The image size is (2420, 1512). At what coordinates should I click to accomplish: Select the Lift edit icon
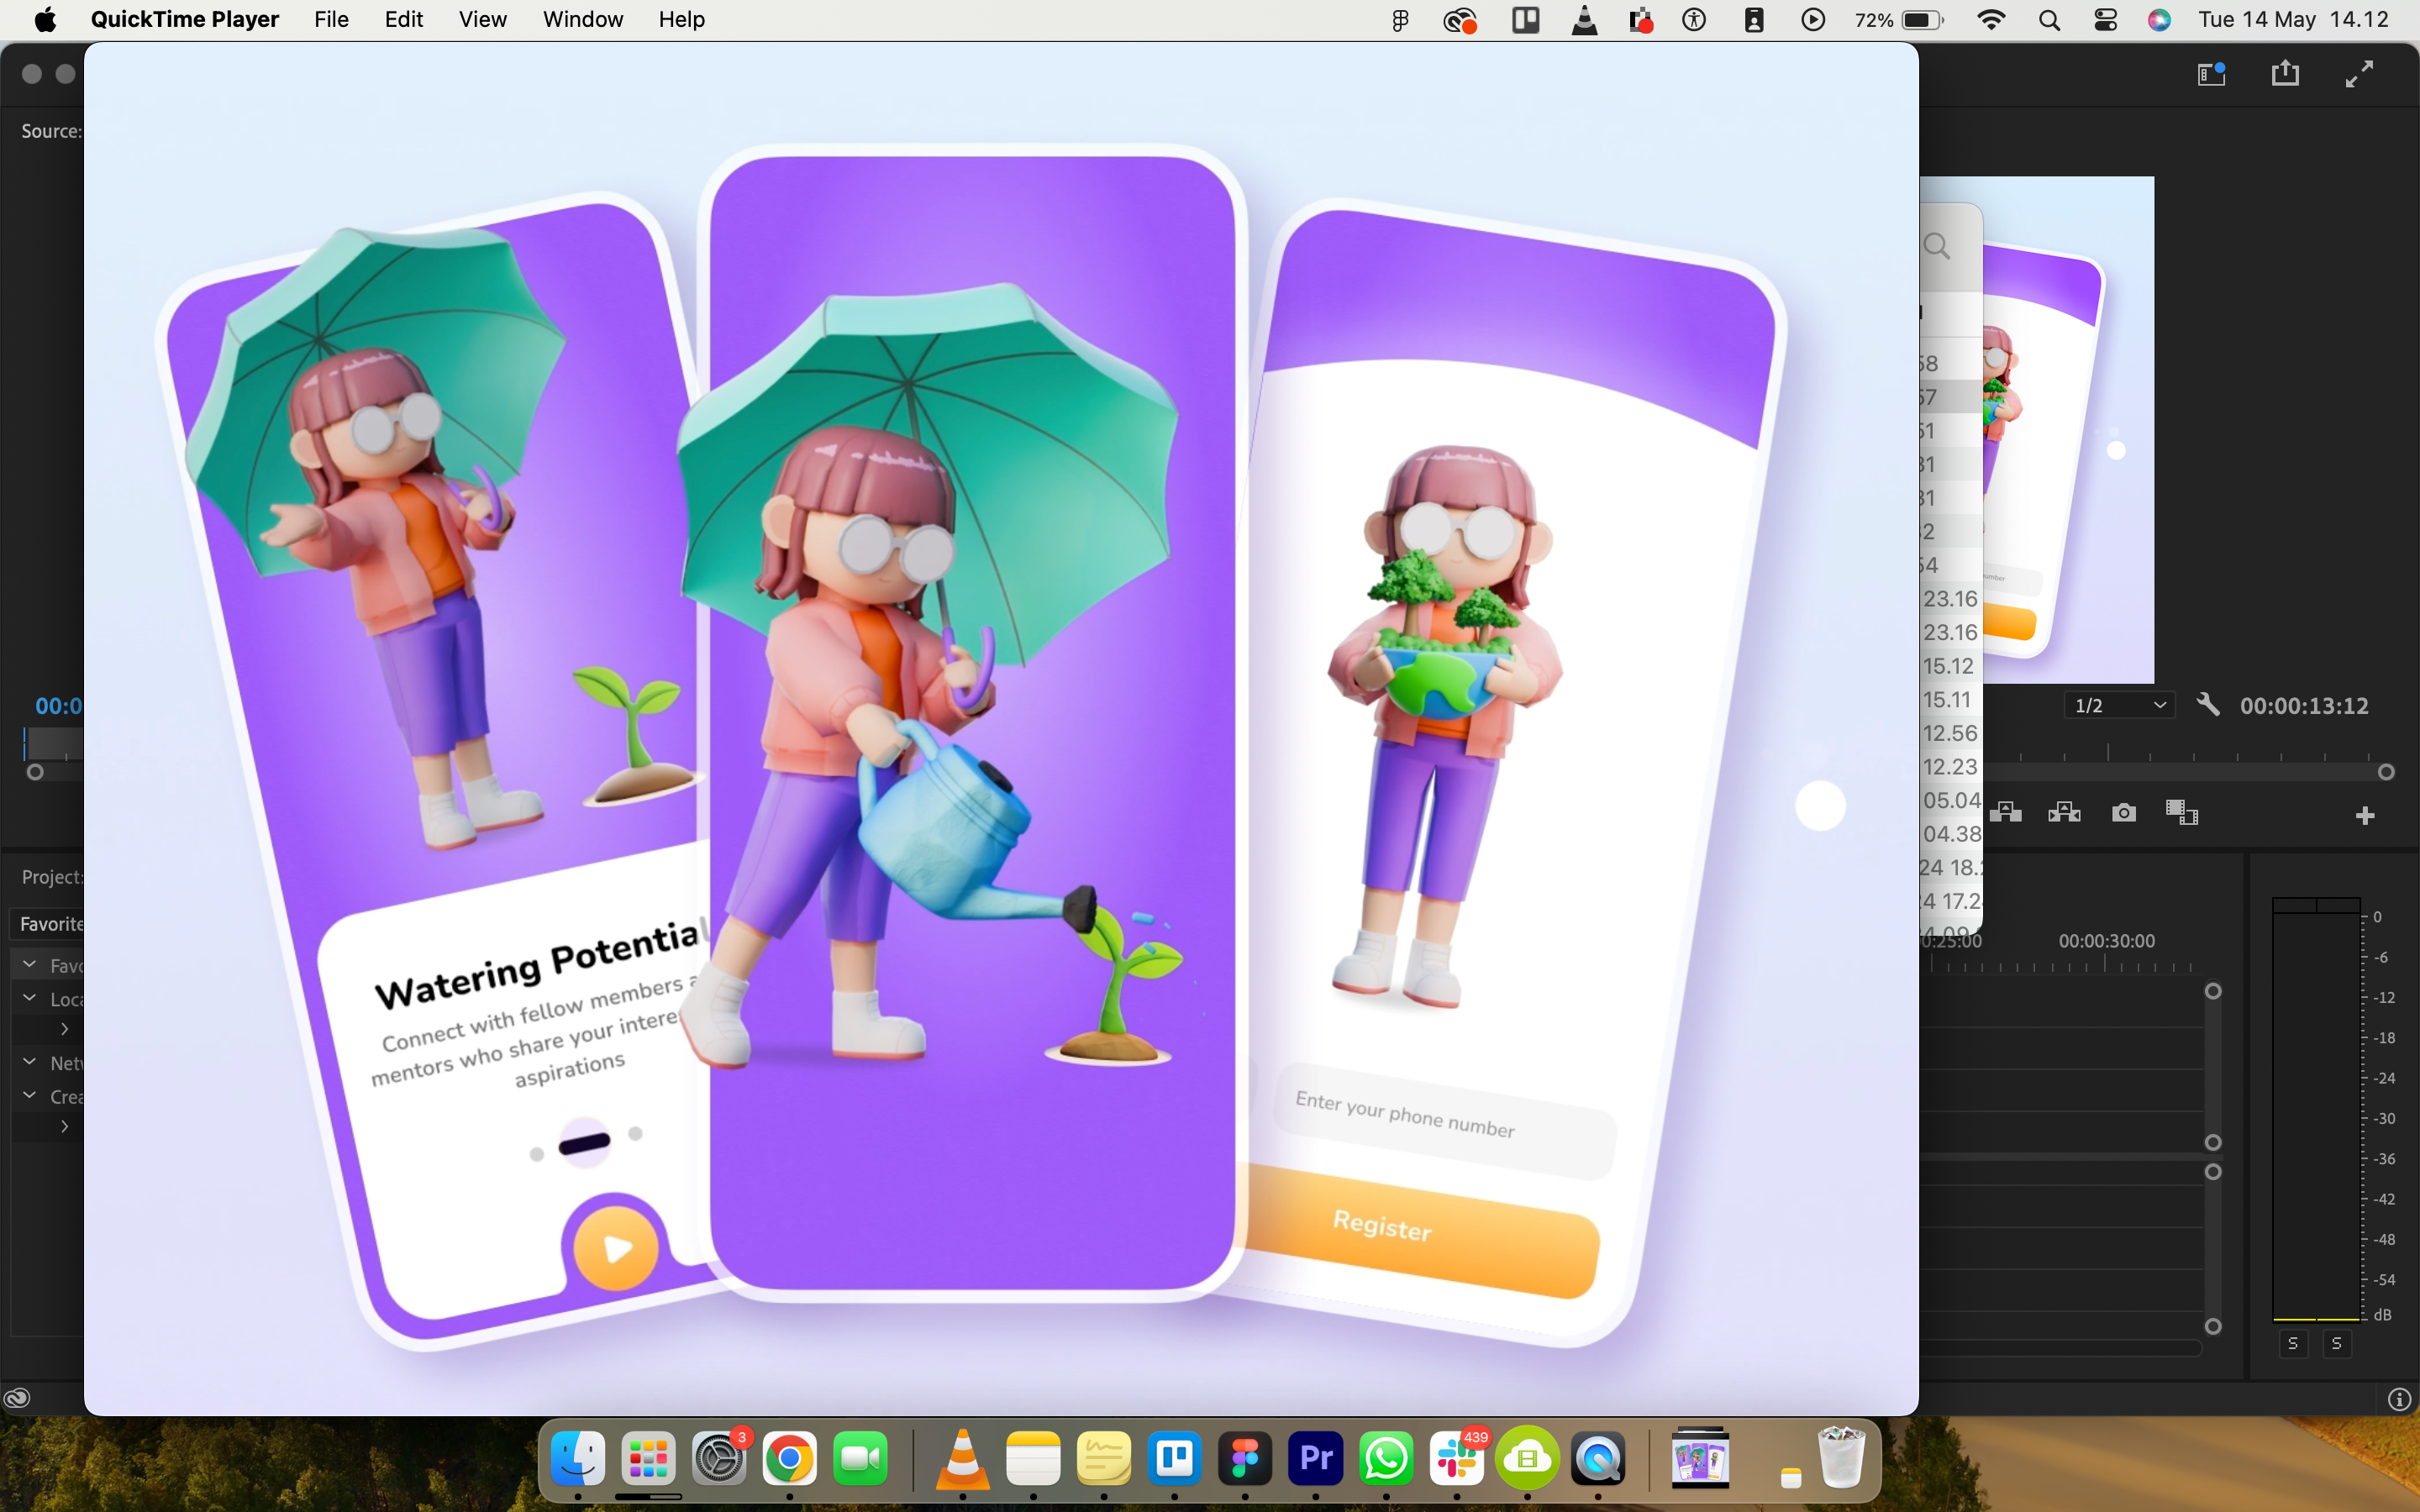(2007, 812)
